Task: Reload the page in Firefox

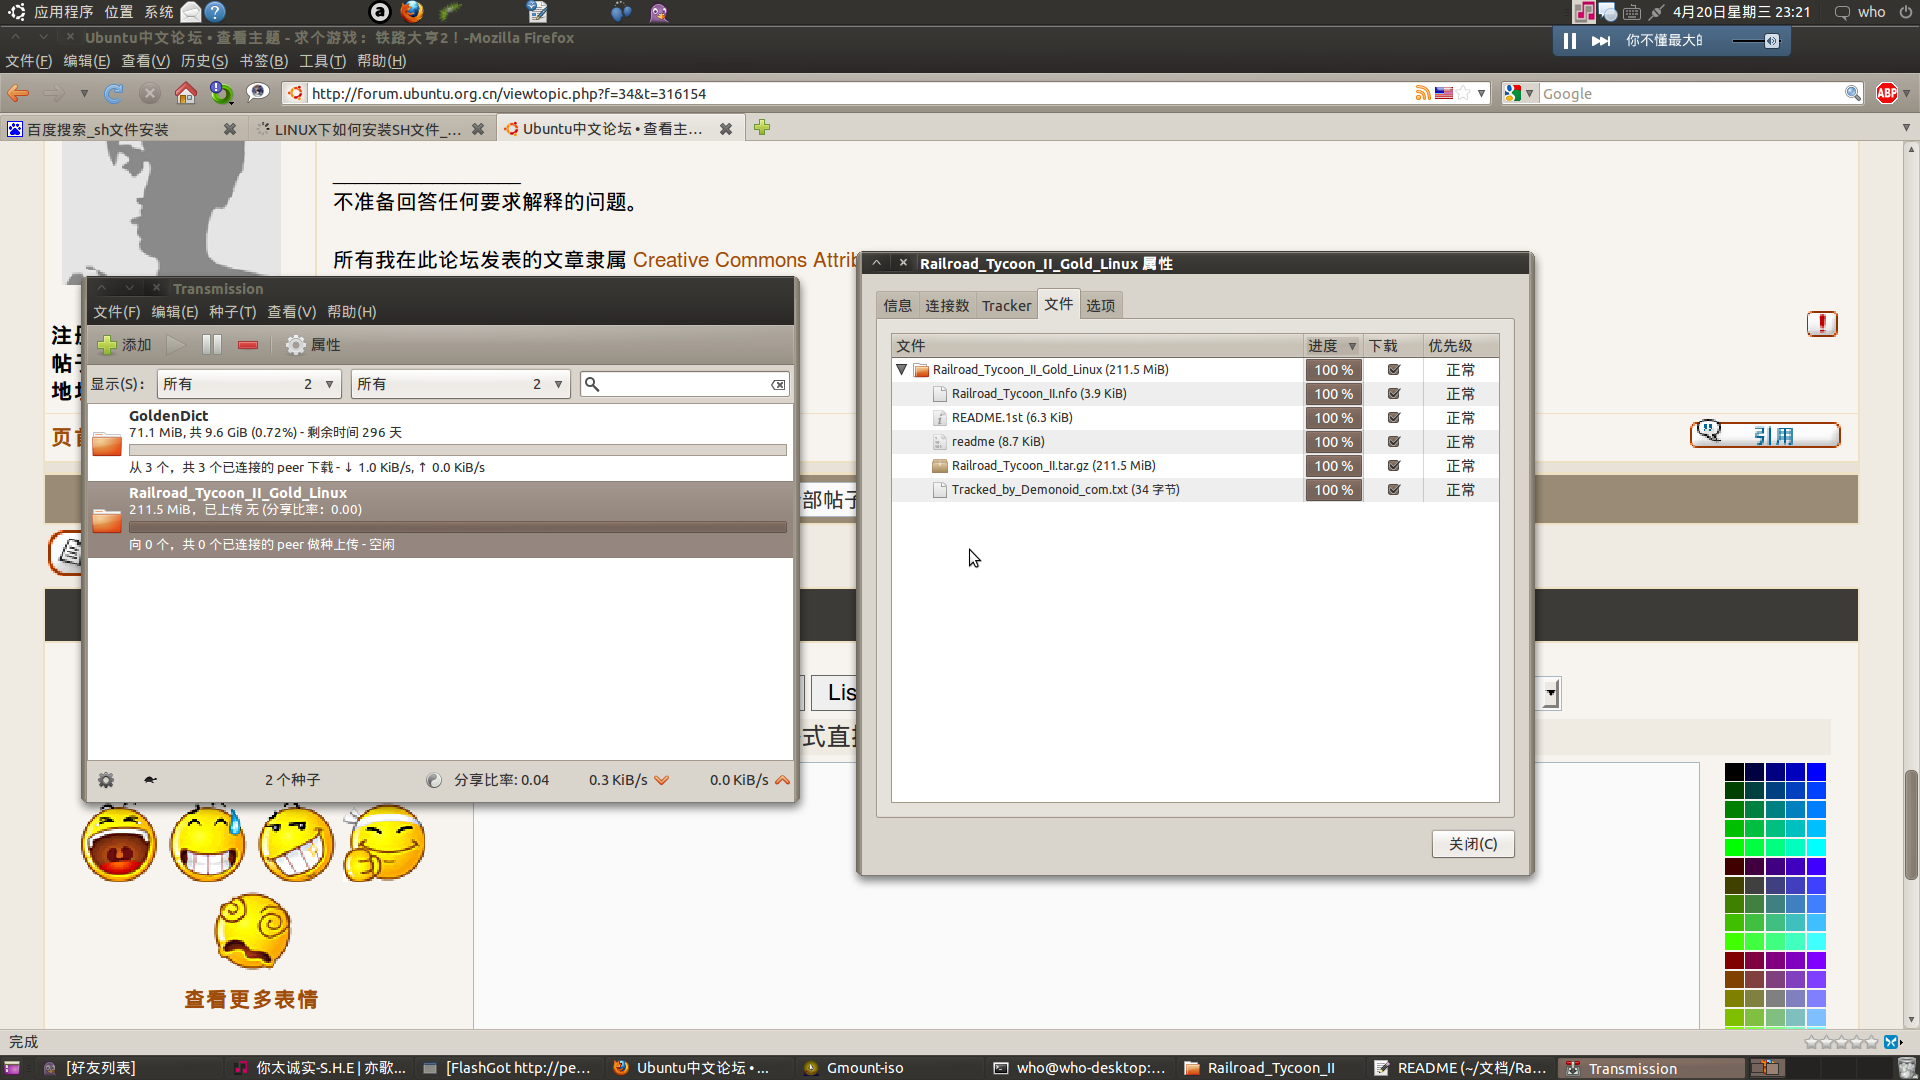Action: (114, 93)
